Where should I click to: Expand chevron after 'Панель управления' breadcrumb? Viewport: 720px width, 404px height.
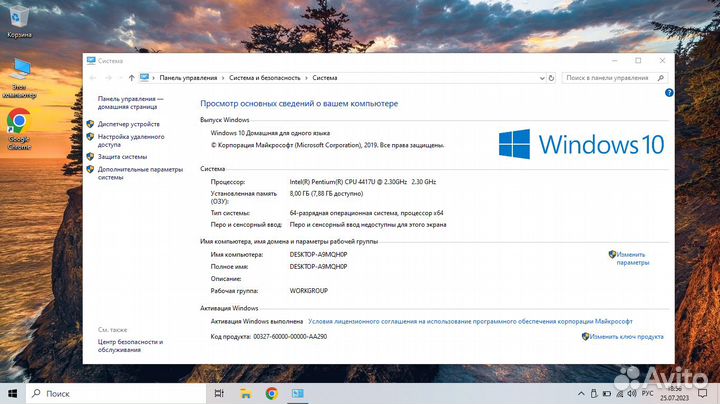(223, 78)
